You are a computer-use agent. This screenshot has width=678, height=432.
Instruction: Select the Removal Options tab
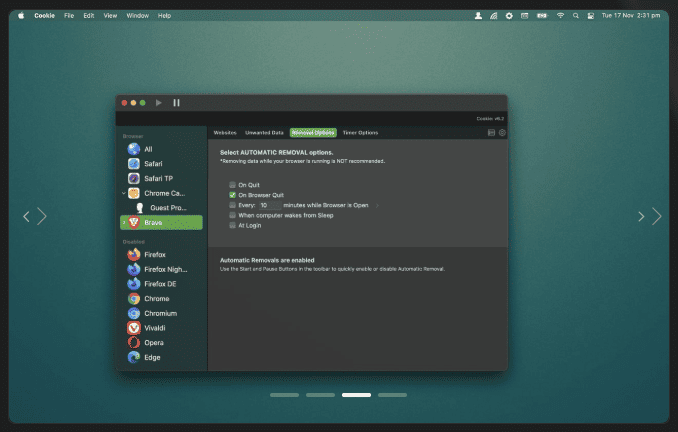(x=313, y=133)
